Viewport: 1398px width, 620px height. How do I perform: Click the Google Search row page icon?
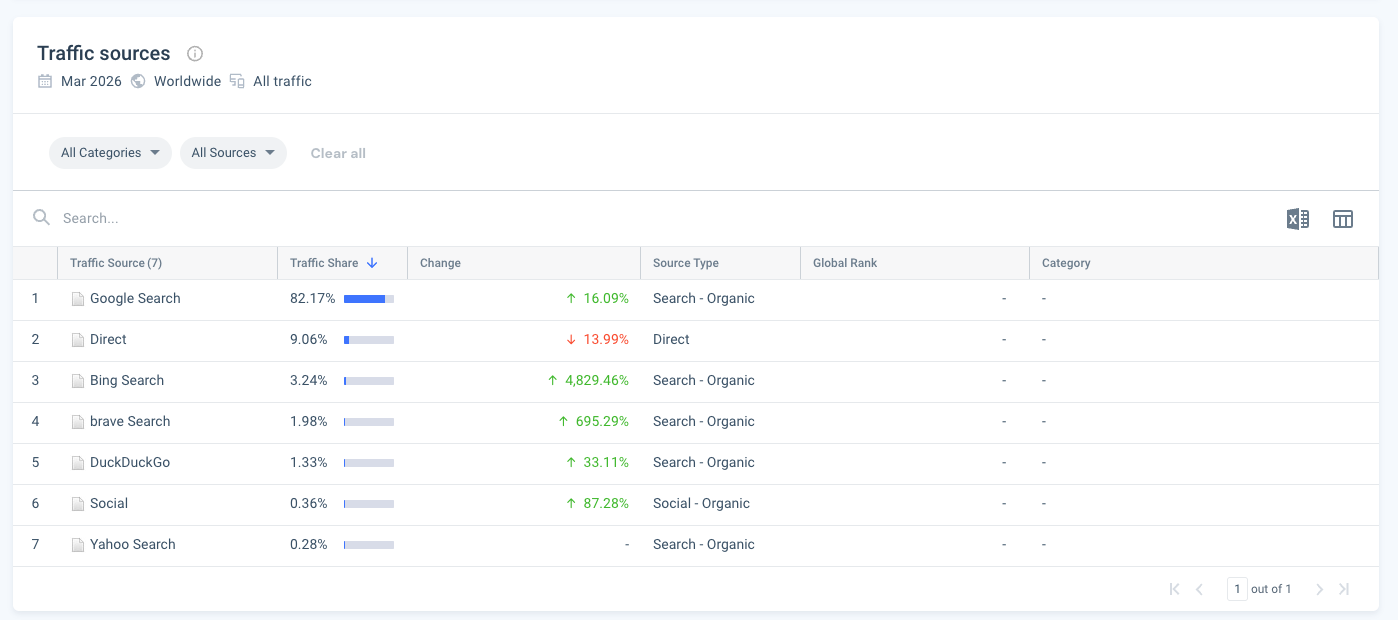(78, 299)
